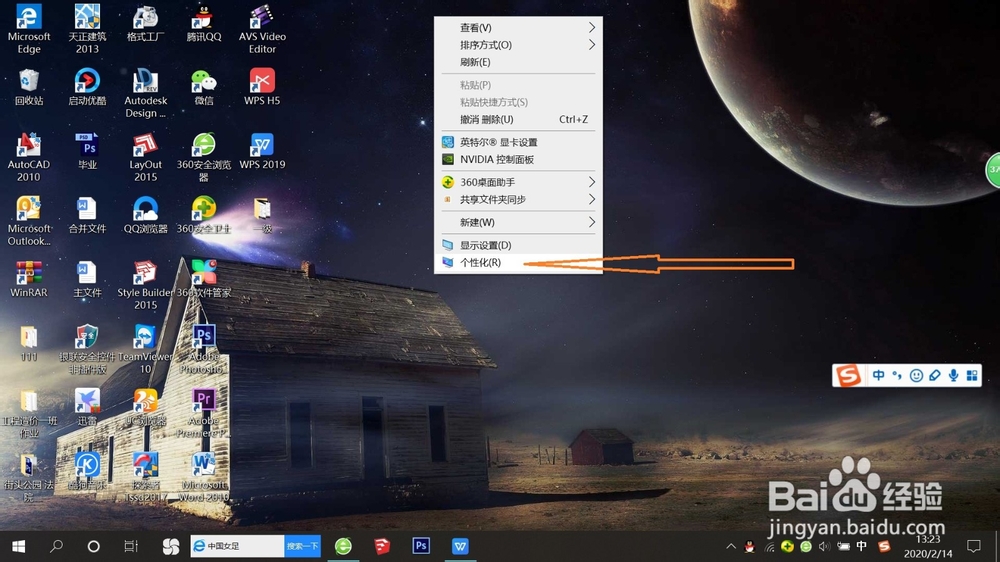Choose 撤消 删除(U) menu entry
The height and width of the screenshot is (562, 1000).
(518, 119)
